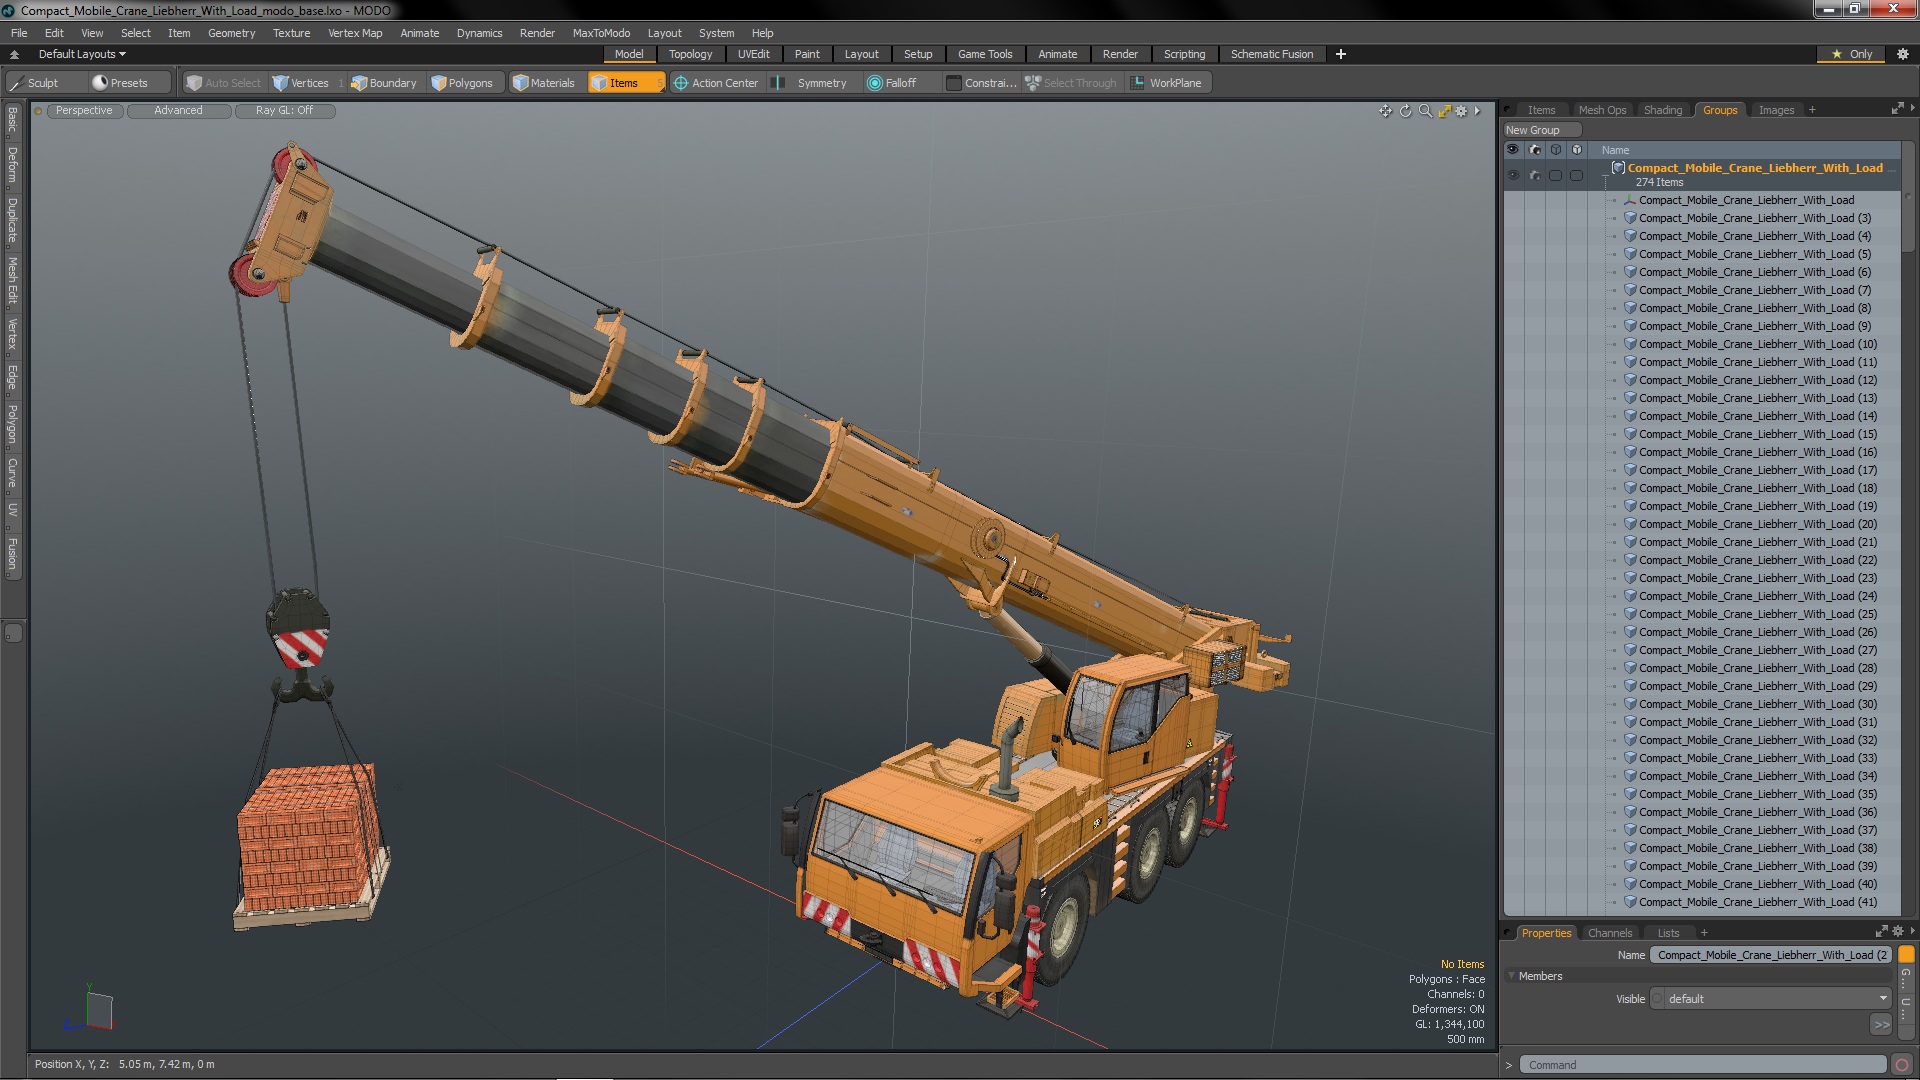Open the Visible default dropdown
This screenshot has width=1920, height=1080.
click(1771, 999)
